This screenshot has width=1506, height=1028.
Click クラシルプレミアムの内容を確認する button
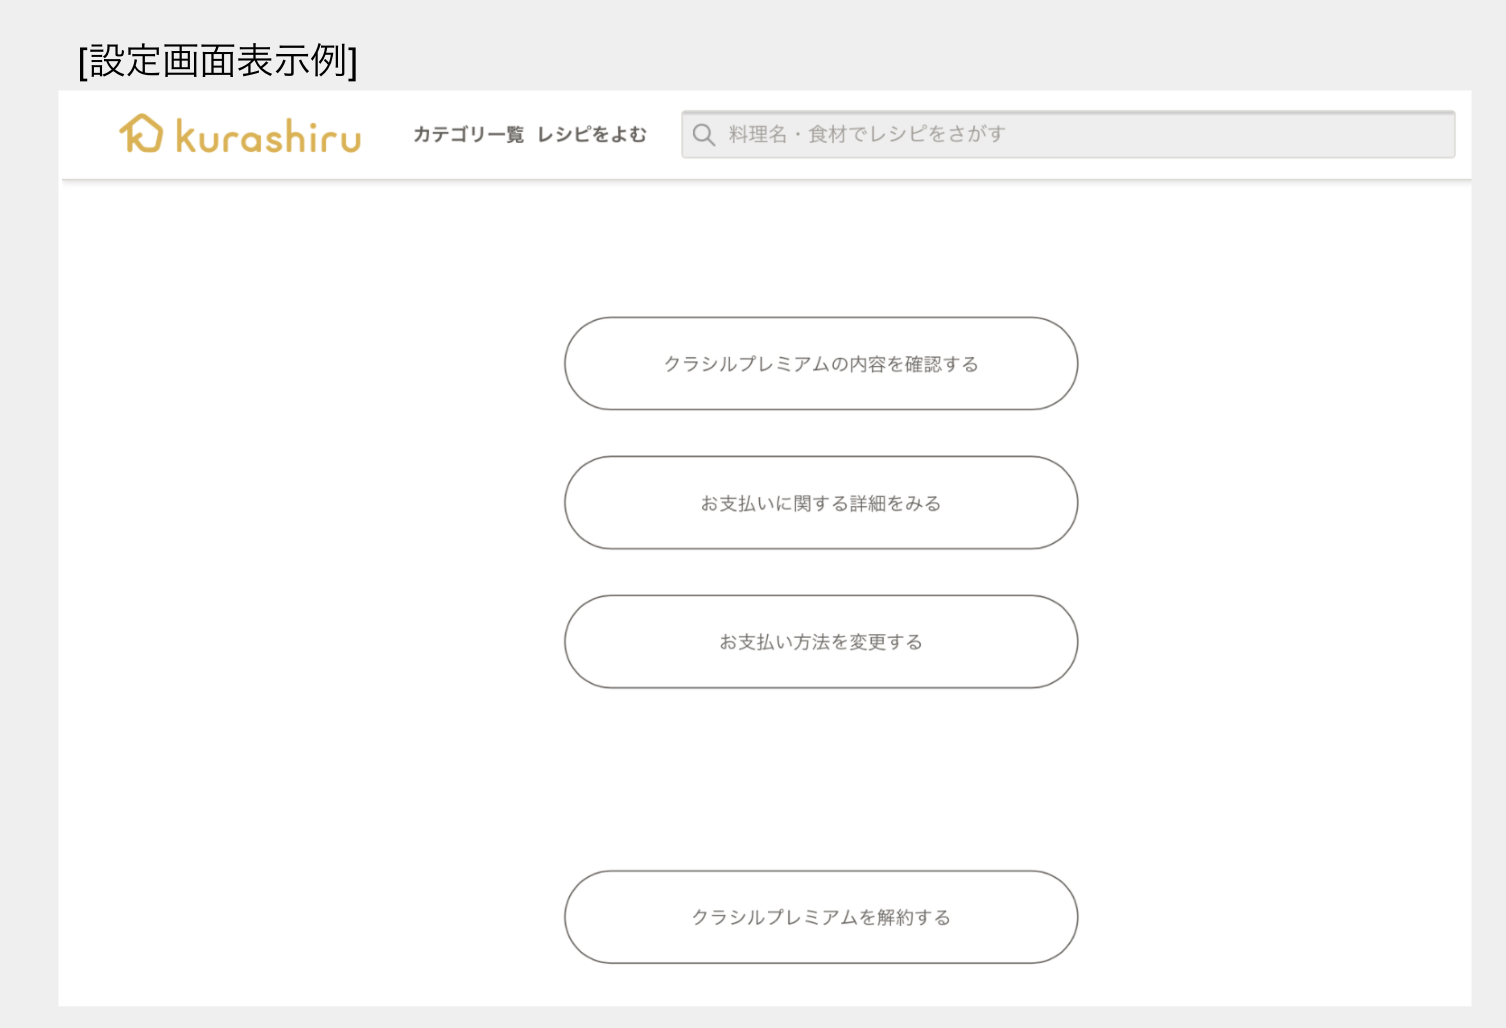pyautogui.click(x=821, y=364)
